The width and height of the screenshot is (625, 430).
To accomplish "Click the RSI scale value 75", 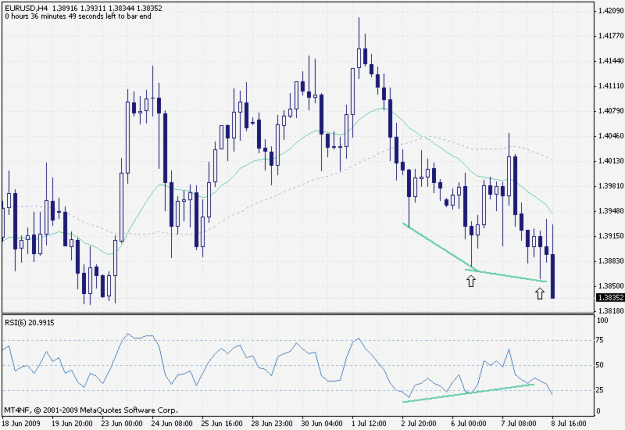I will click(600, 340).
